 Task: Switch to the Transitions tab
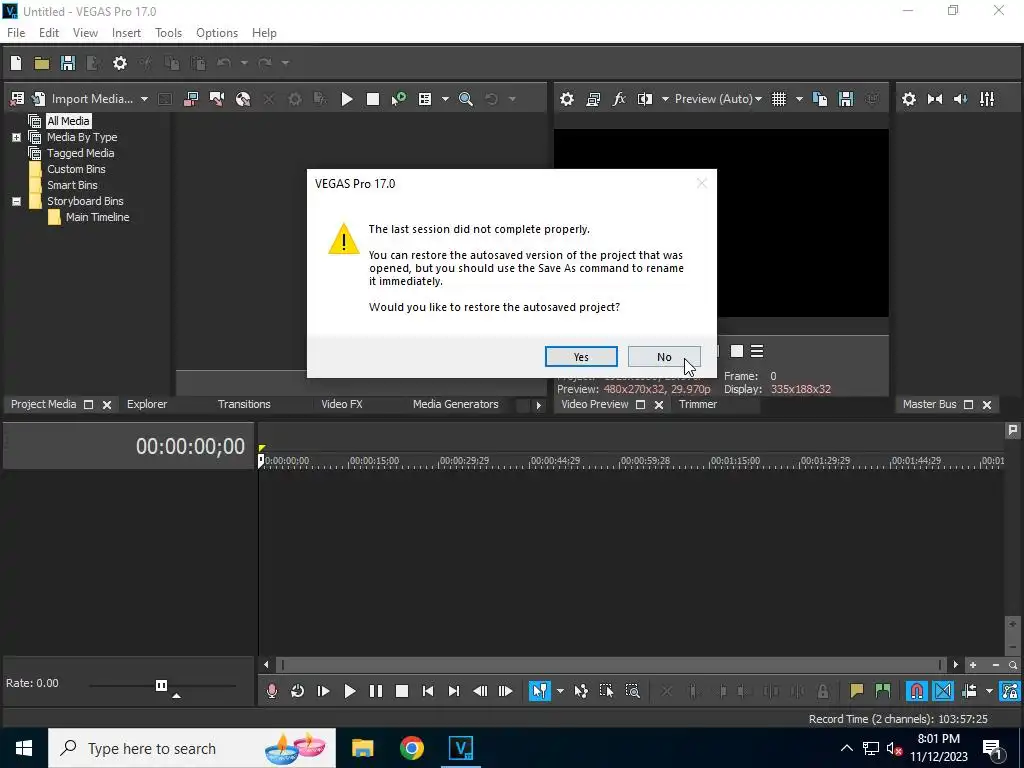244,404
